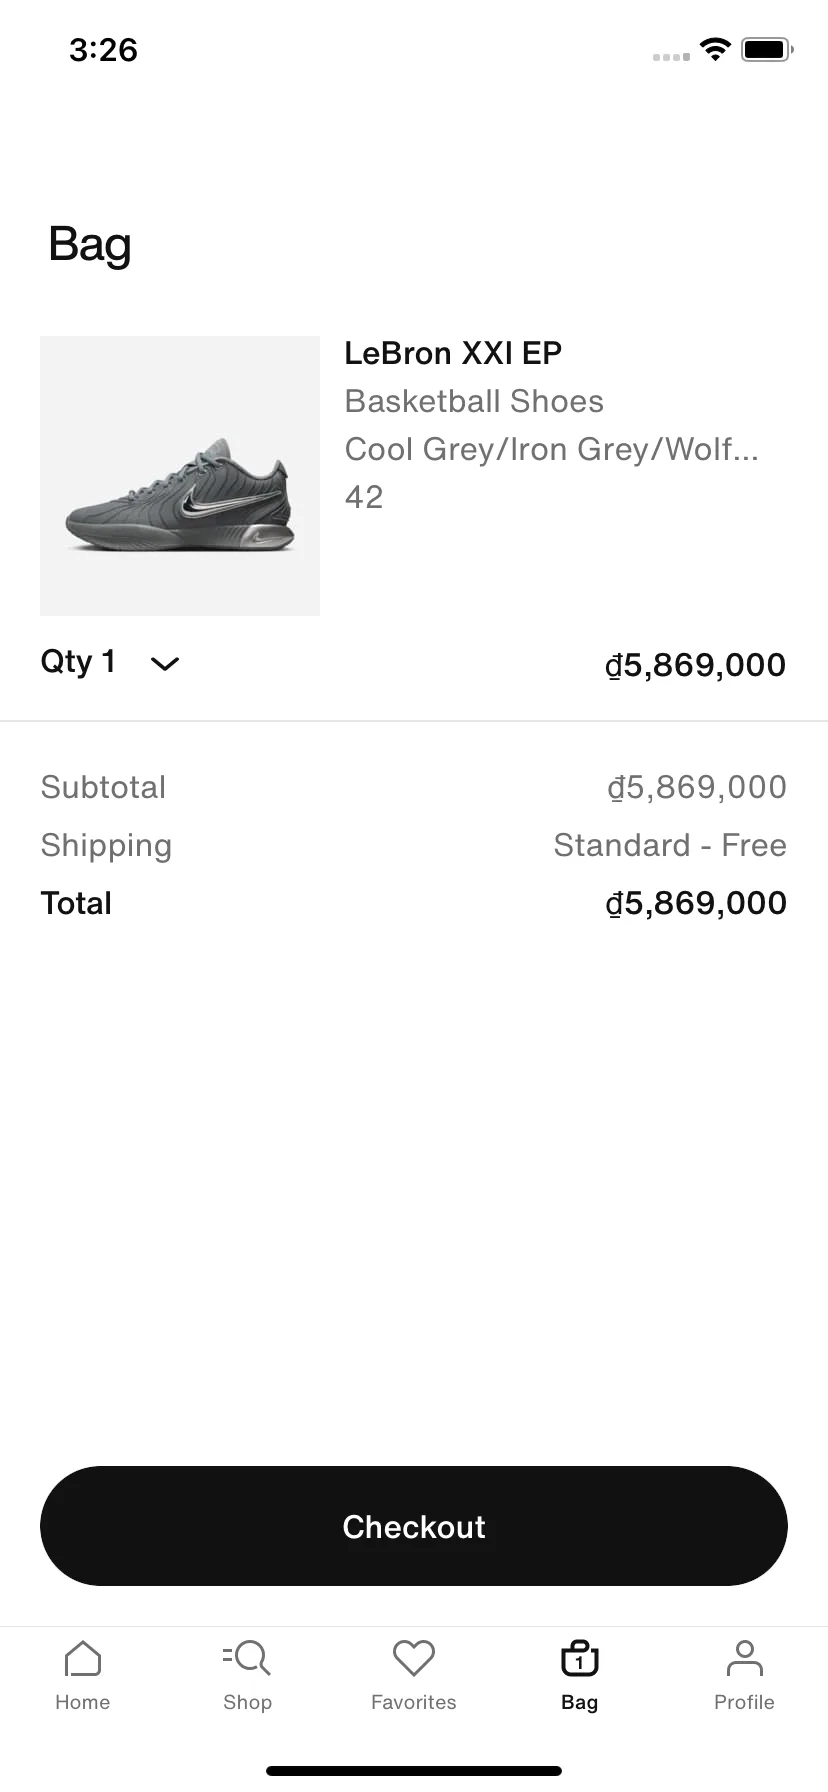Expand the Qty chevron arrow
Viewport: 828px width, 1792px height.
pos(165,663)
